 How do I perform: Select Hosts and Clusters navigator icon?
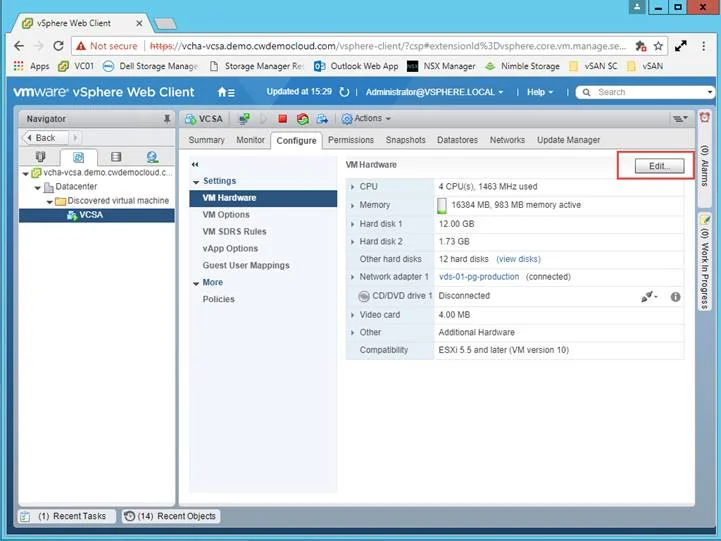pos(40,157)
